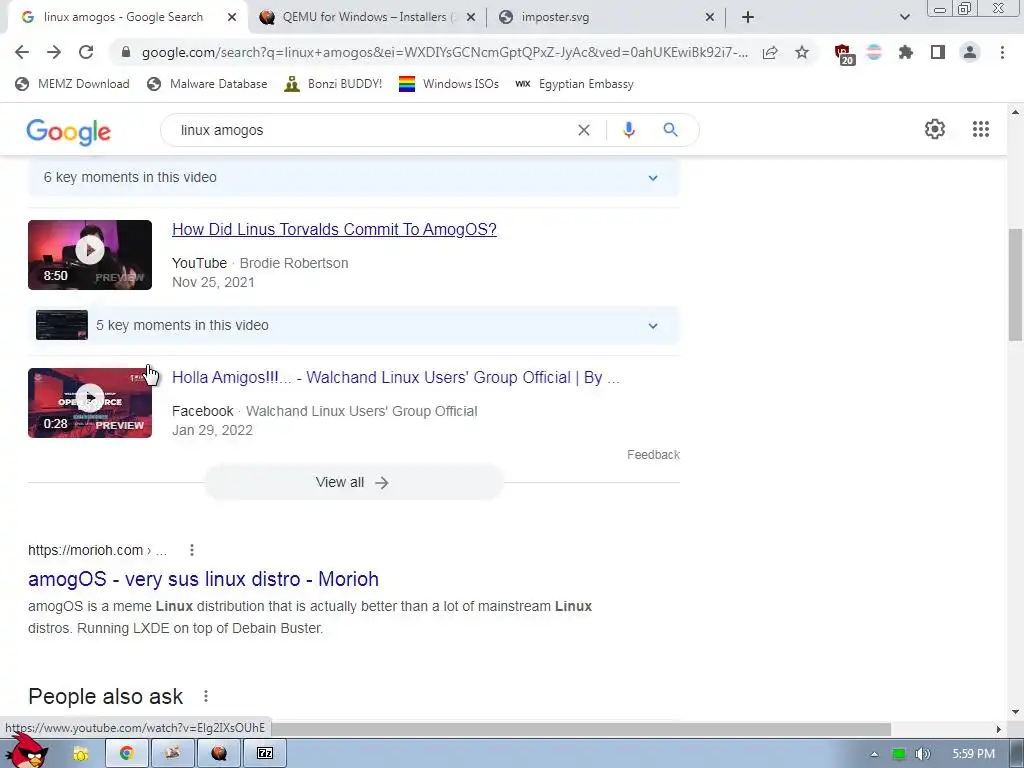Viewport: 1024px width, 768px height.
Task: Open Windows ISOs bookmark
Action: (449, 84)
